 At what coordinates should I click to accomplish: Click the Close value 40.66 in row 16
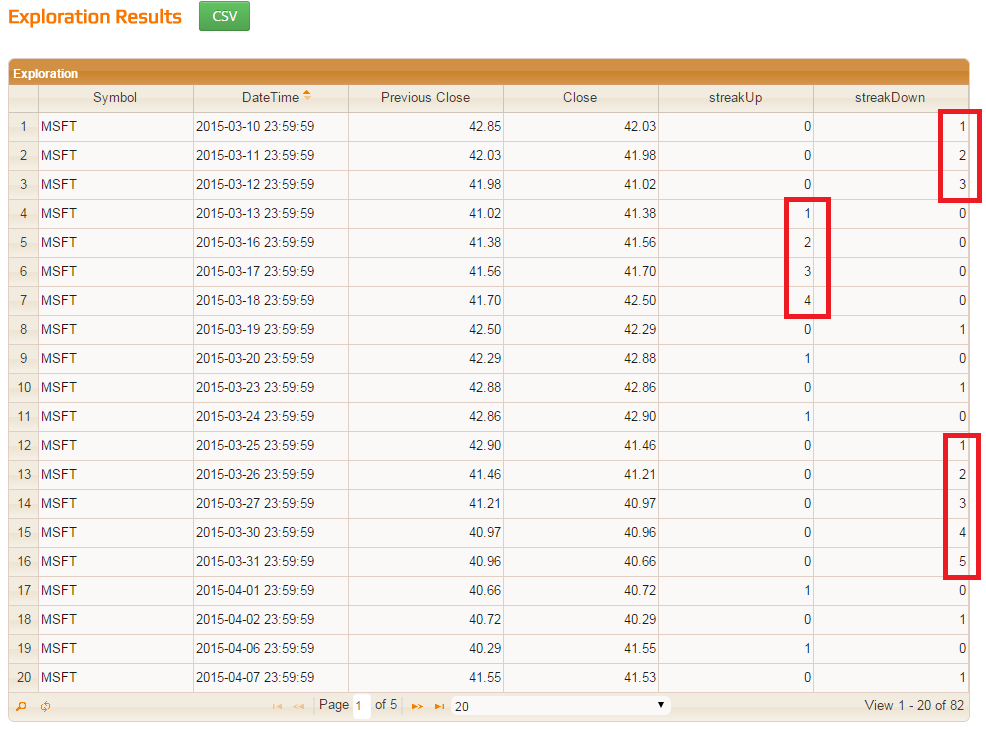click(640, 560)
